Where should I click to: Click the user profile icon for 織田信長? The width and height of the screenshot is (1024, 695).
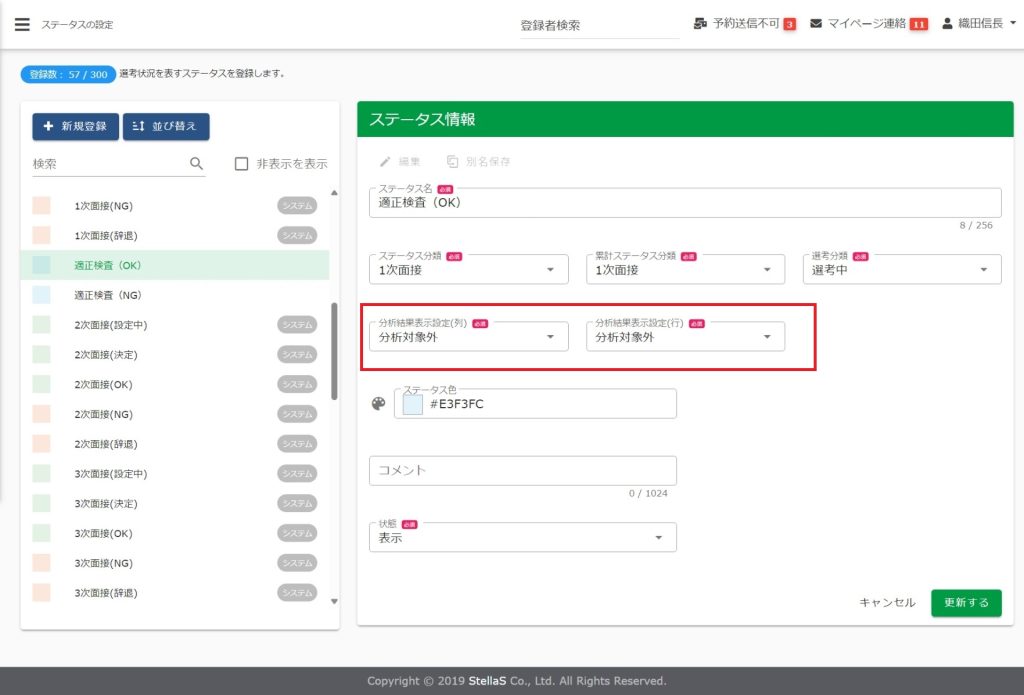pos(947,24)
